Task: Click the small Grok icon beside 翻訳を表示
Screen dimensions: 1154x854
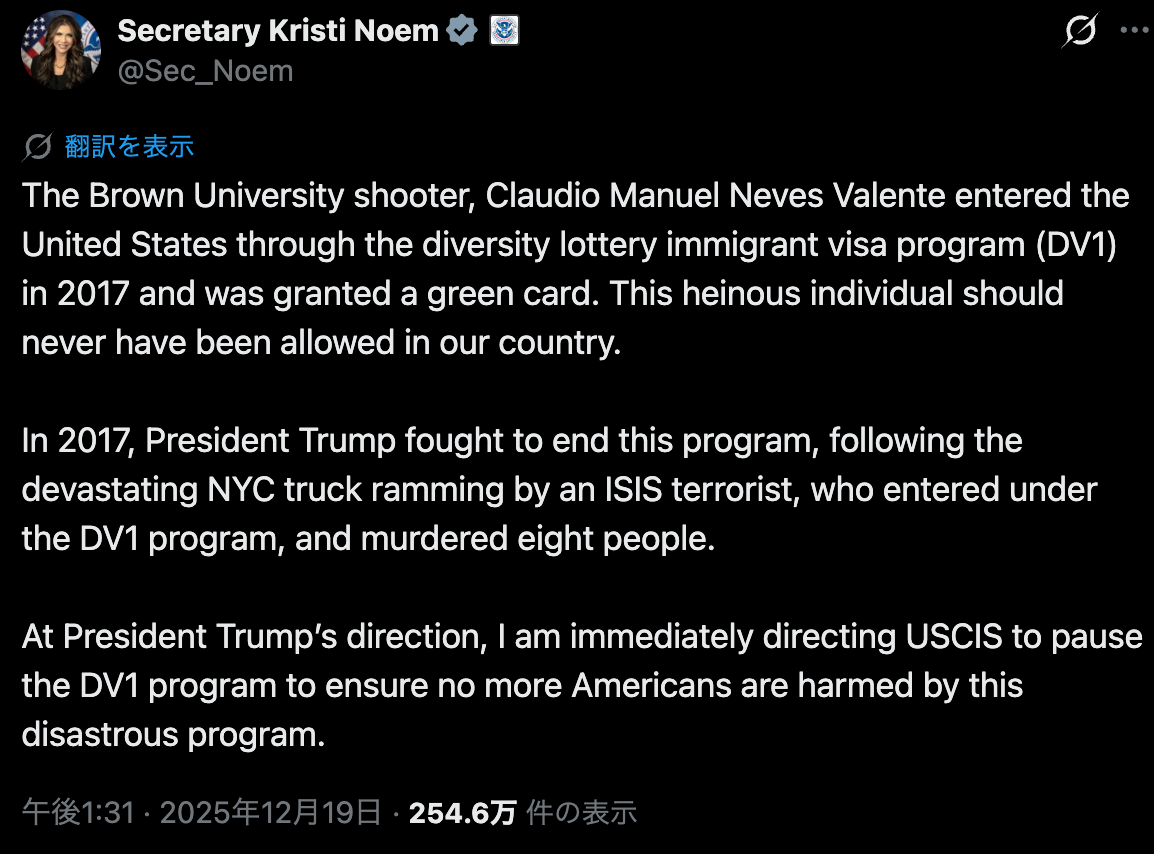Action: point(37,147)
